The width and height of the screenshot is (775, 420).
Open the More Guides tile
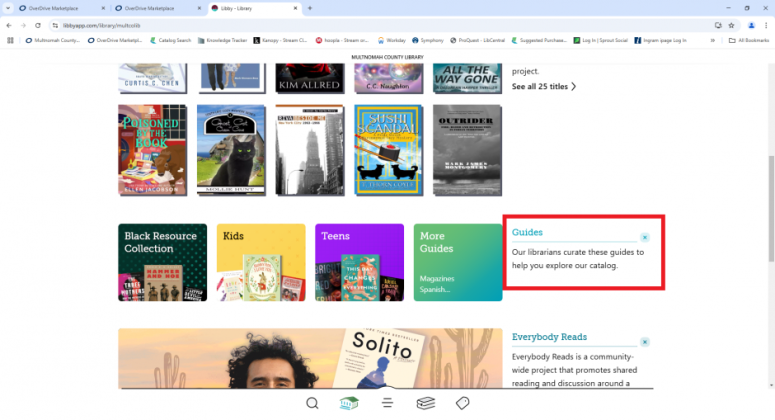pos(458,262)
